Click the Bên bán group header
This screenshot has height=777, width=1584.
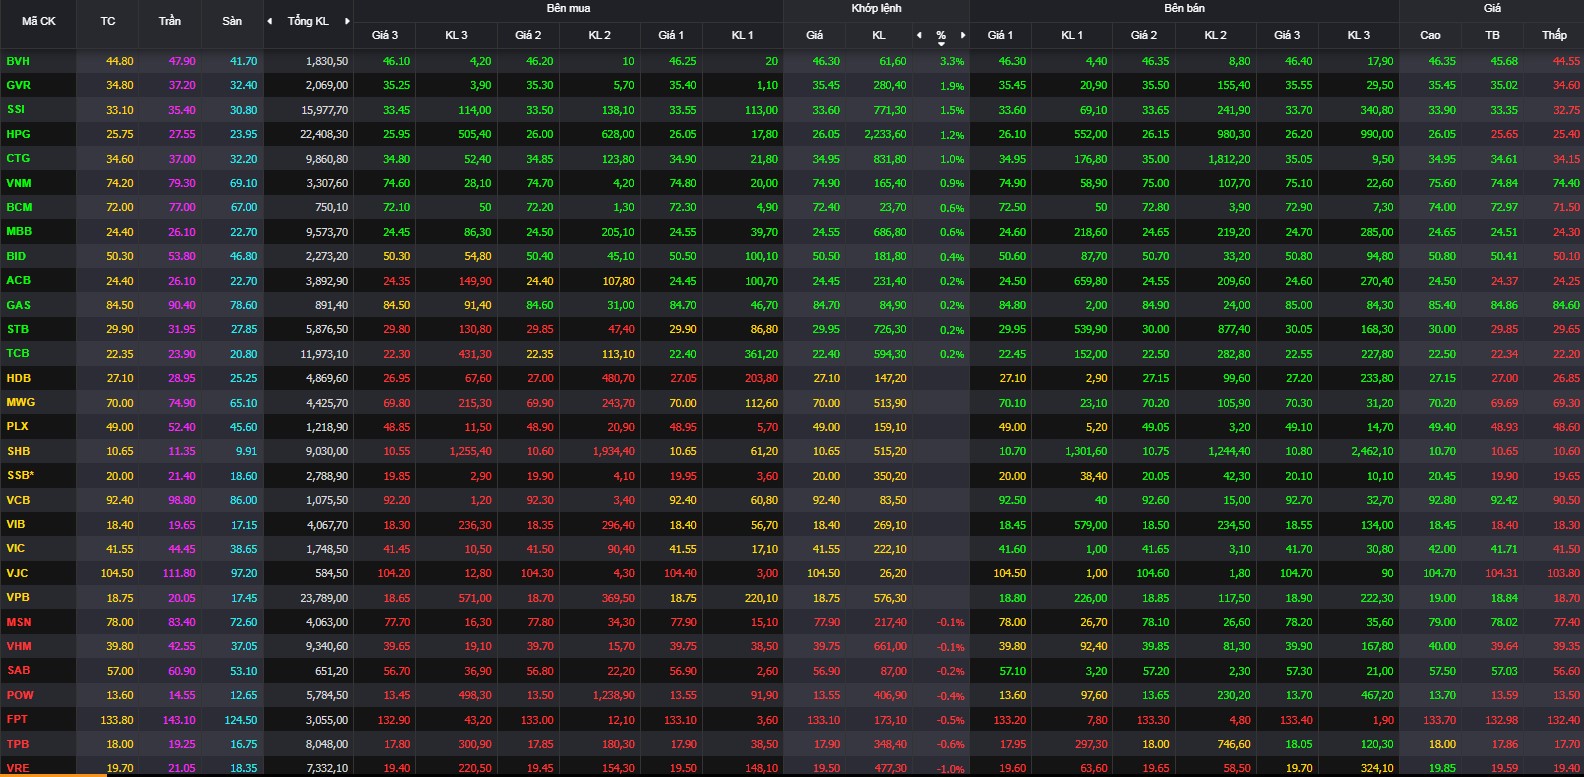click(x=1184, y=8)
